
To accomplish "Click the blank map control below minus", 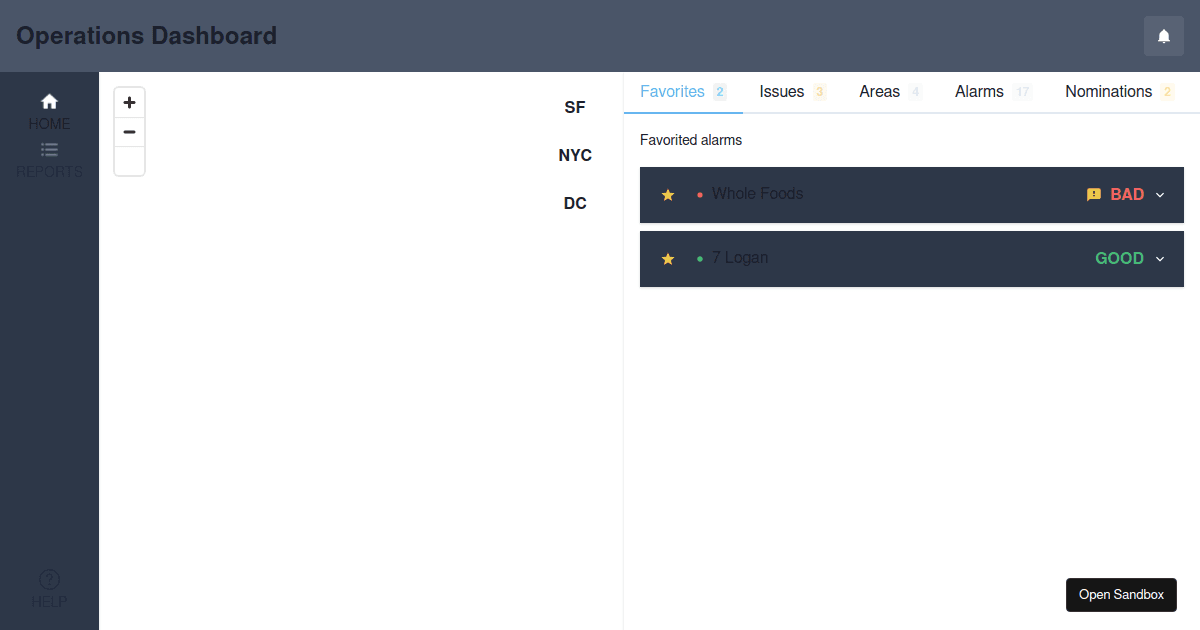I will (130, 161).
